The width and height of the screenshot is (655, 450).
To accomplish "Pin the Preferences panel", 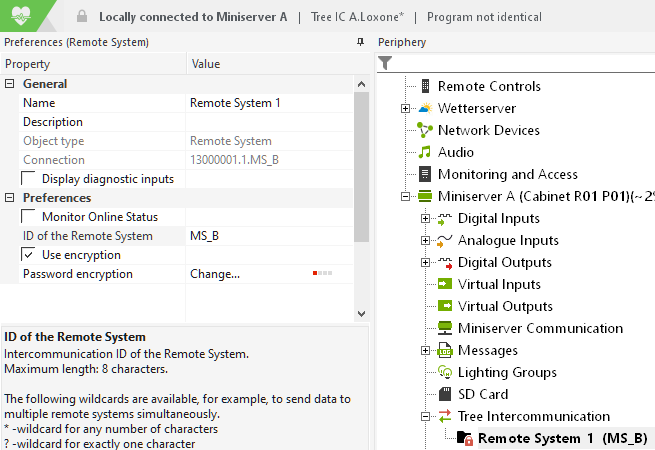I will [360, 43].
